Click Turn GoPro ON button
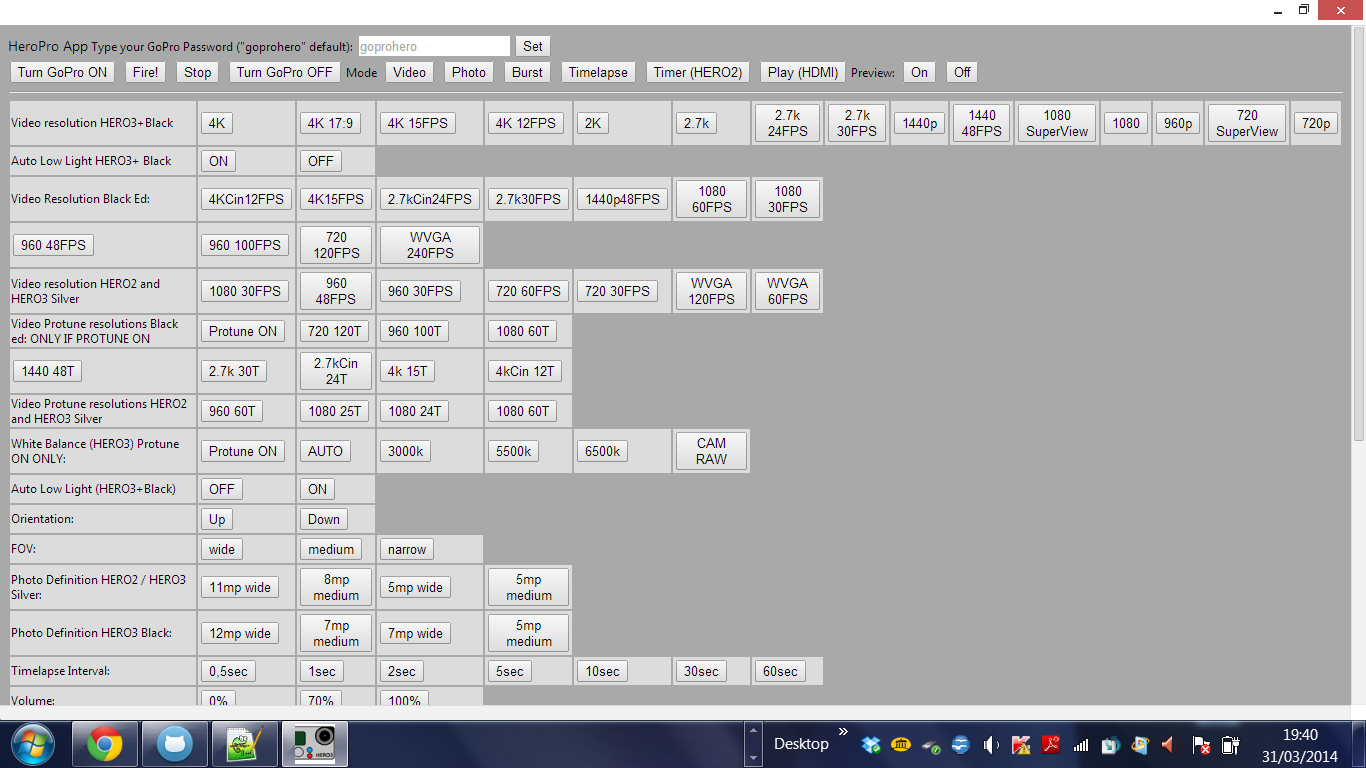 pos(62,72)
